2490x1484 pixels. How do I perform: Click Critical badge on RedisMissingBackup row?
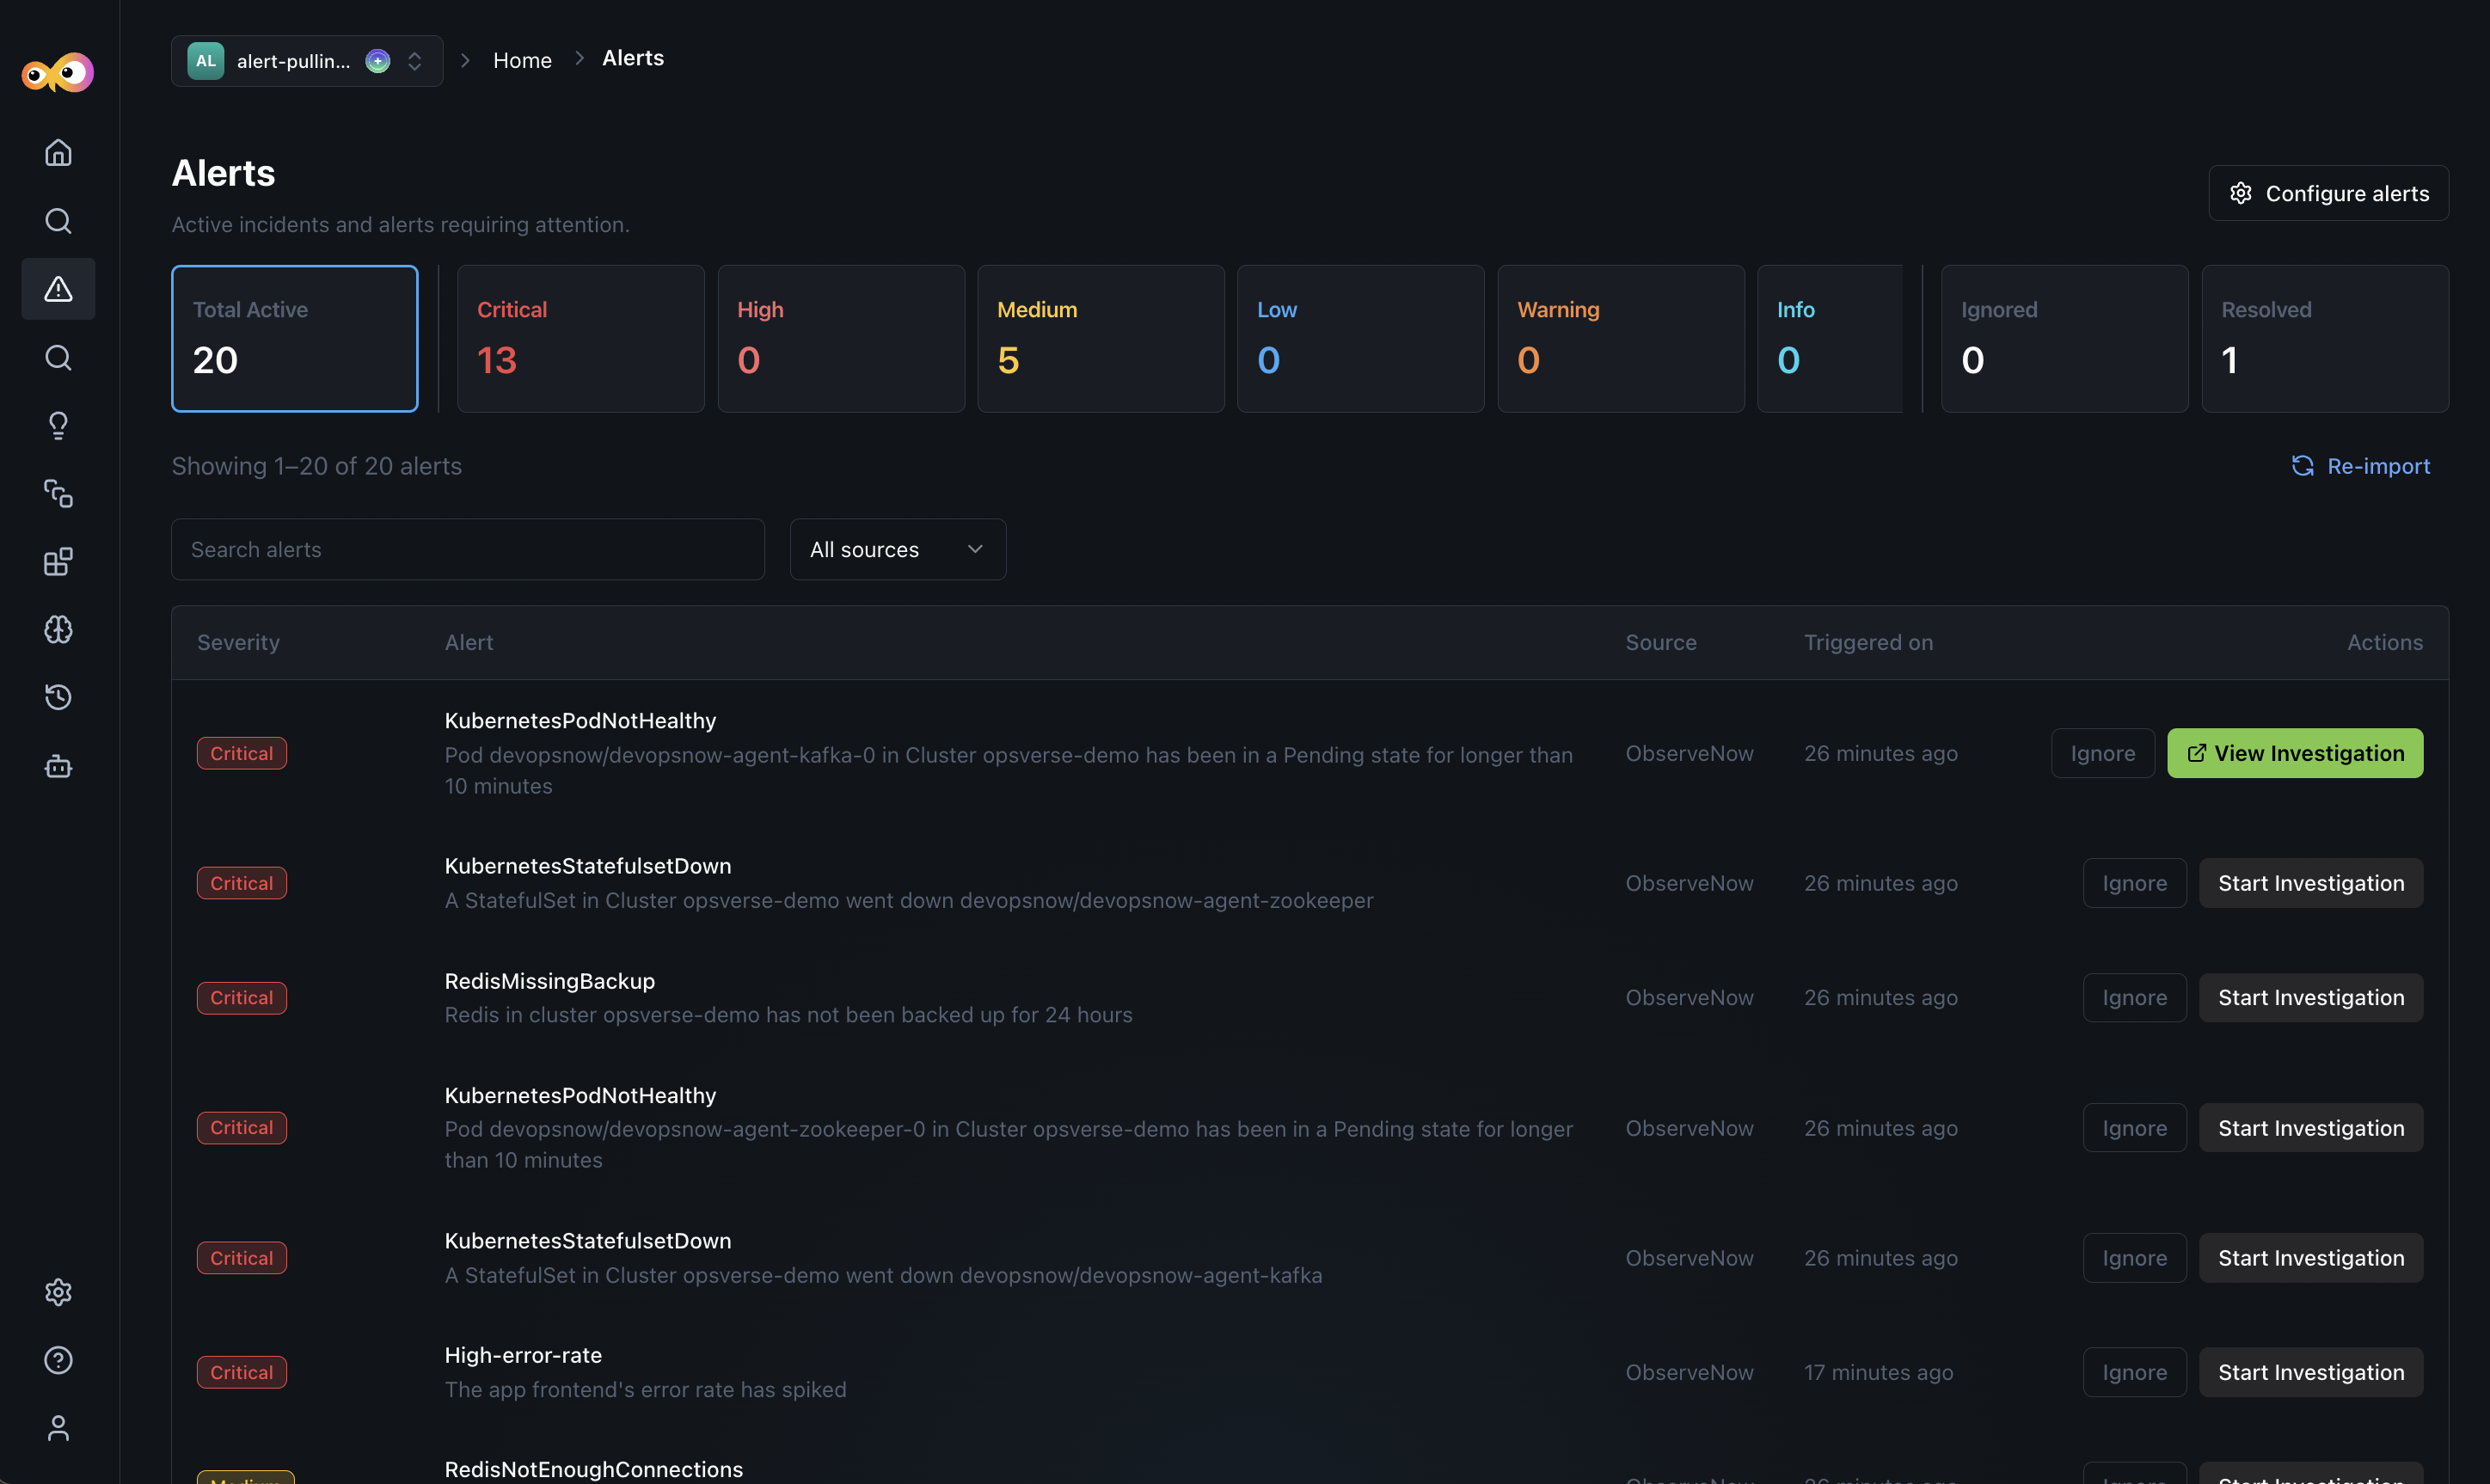[x=242, y=998]
